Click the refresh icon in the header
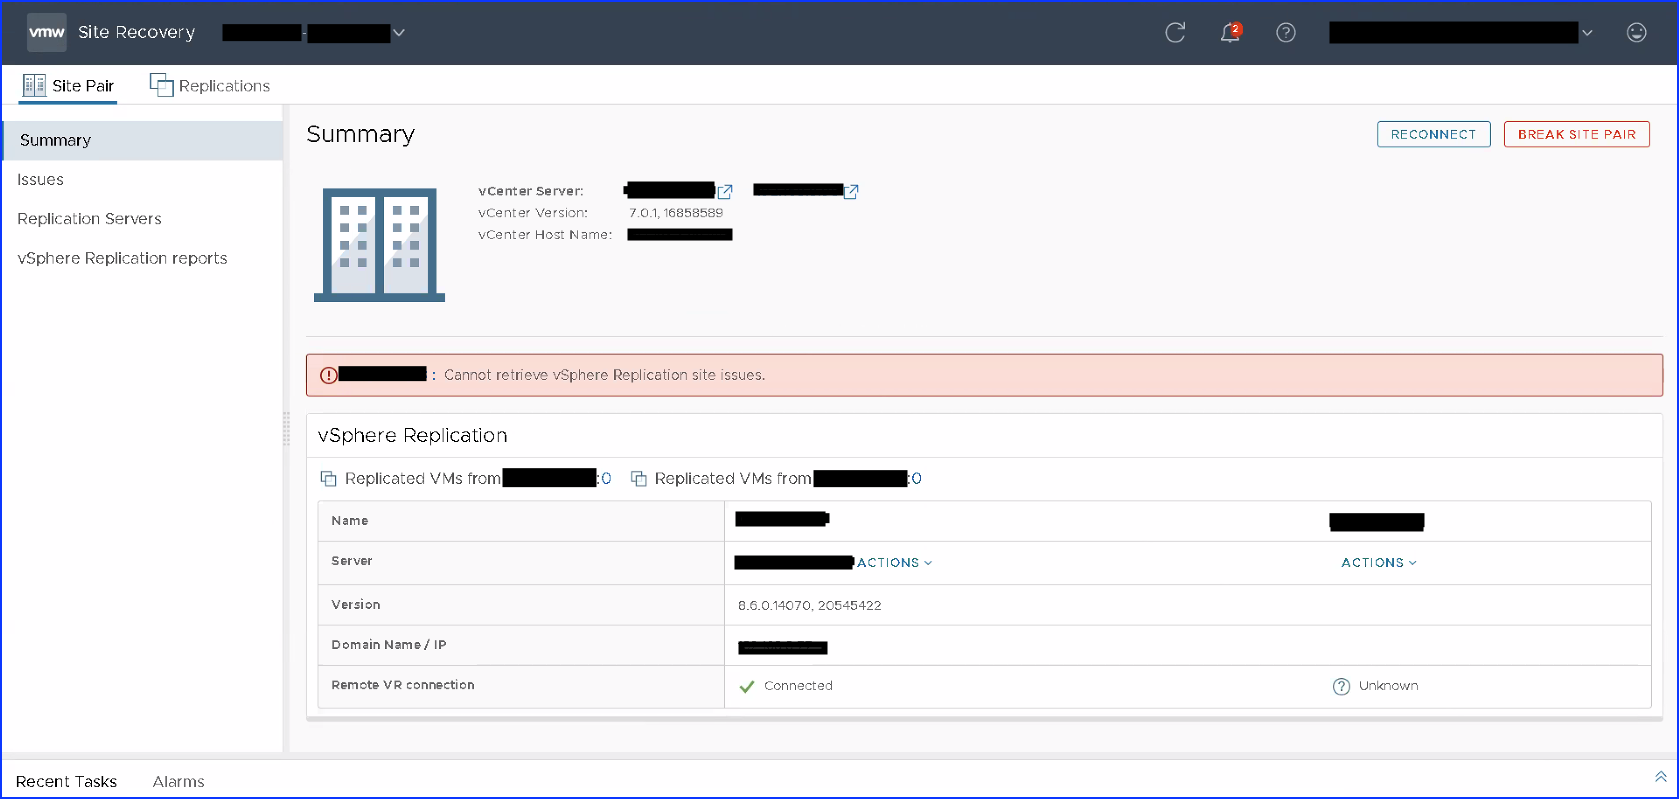1679x799 pixels. point(1175,33)
